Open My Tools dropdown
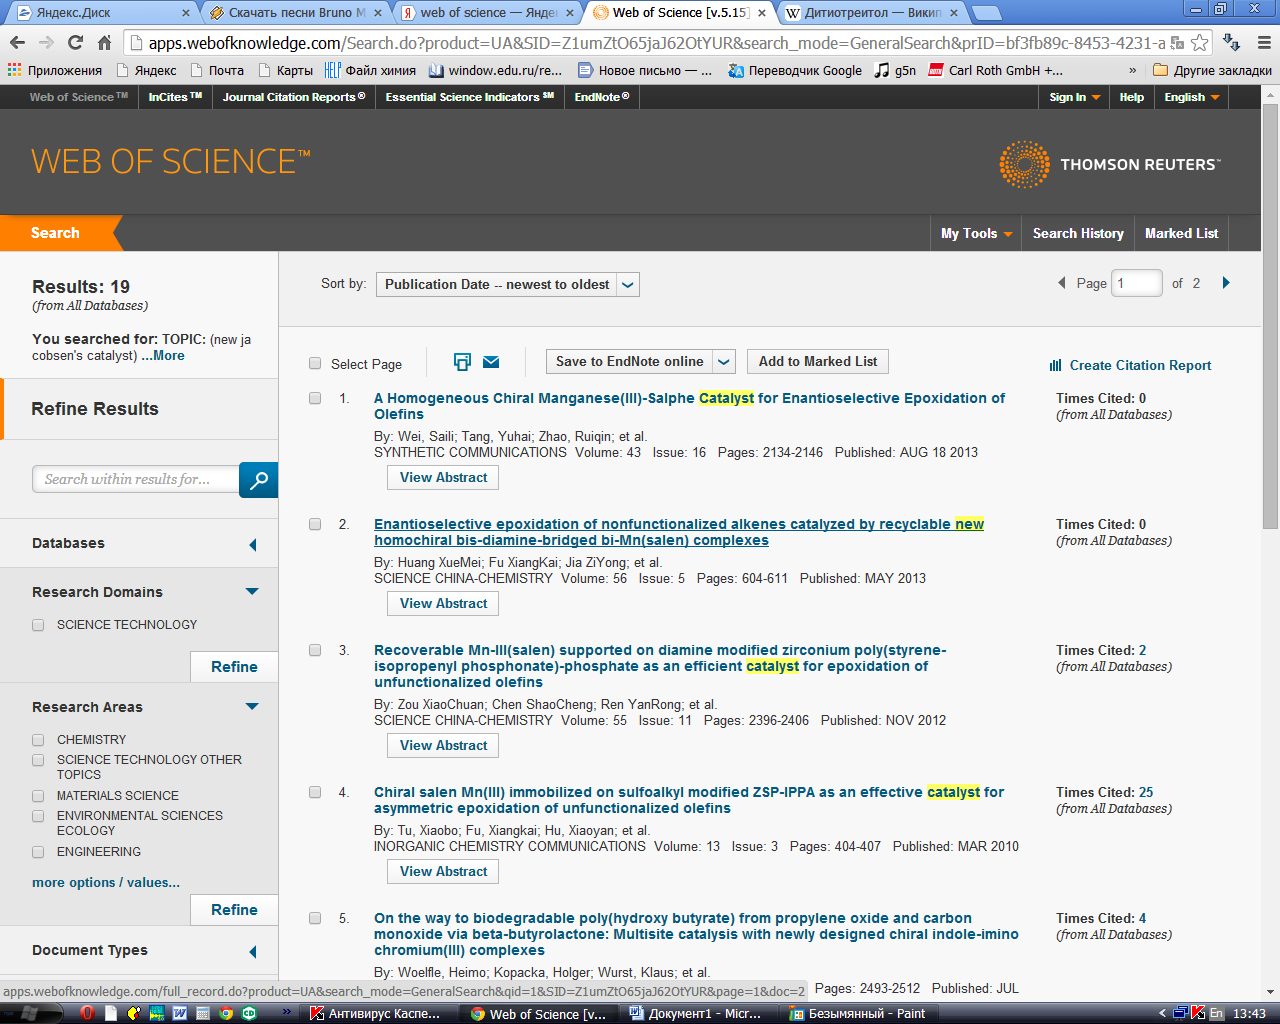The width and height of the screenshot is (1280, 1024). click(976, 233)
